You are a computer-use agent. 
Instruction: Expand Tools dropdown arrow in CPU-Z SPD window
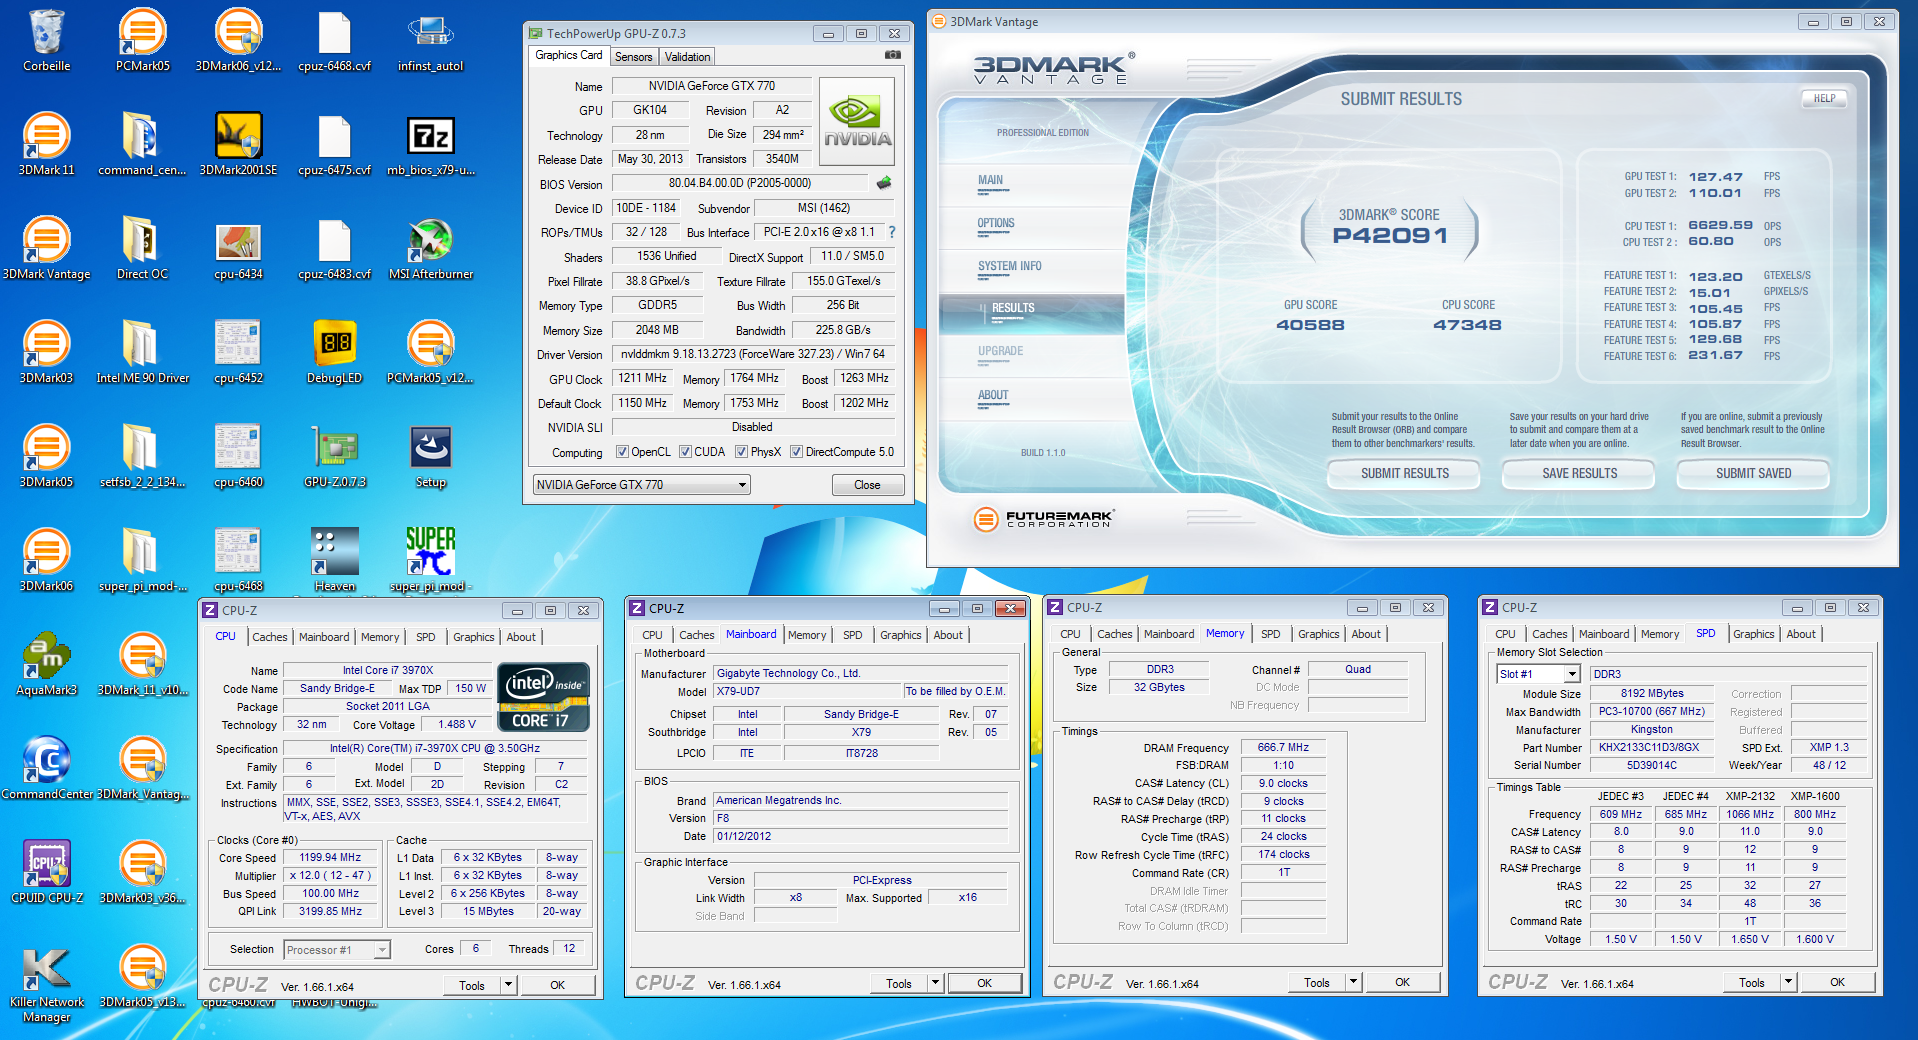[1788, 982]
